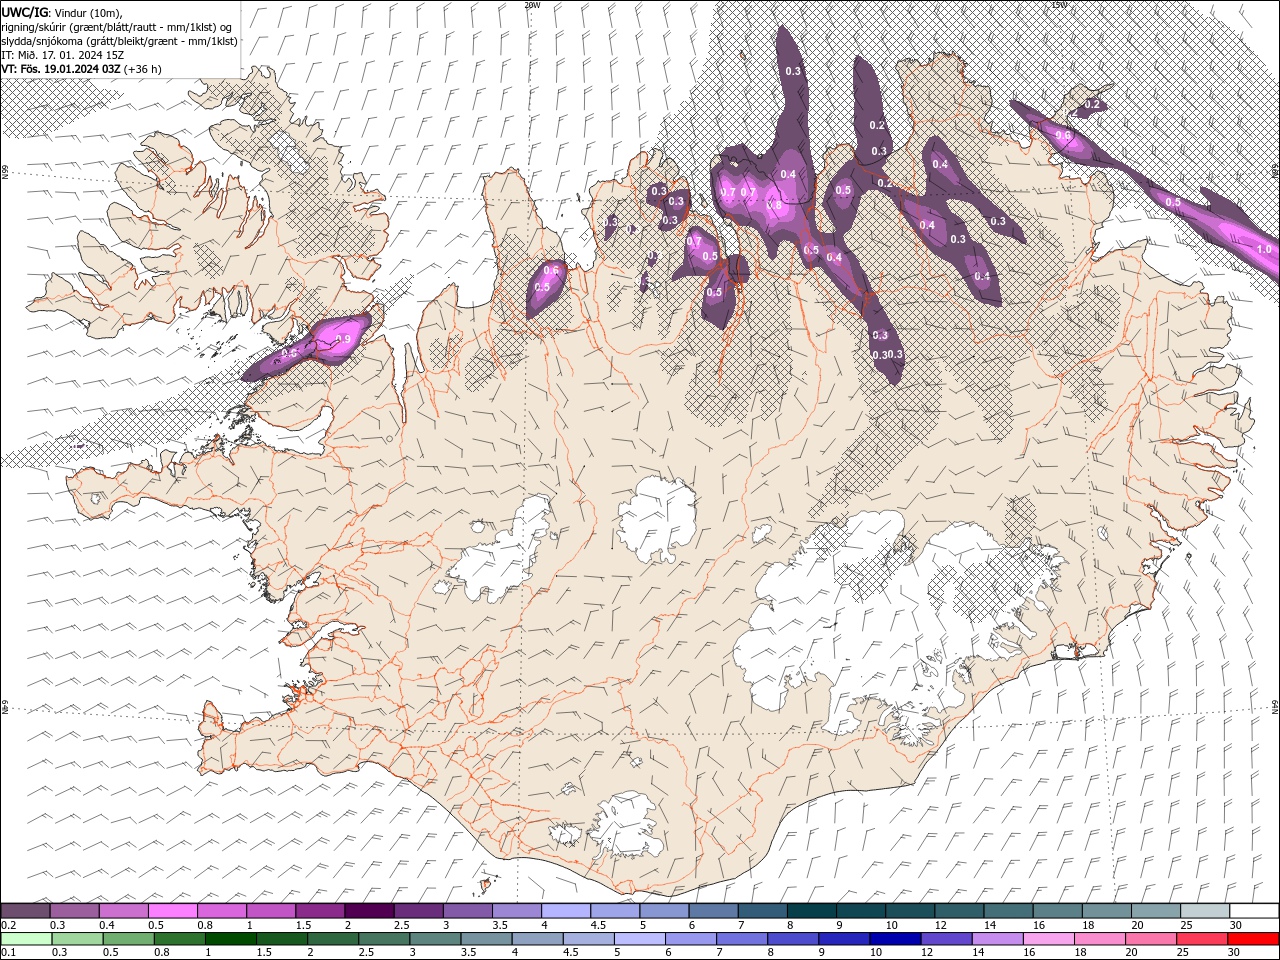Click the 1.0 precipitation label at the map's east edge
The width and height of the screenshot is (1280, 960).
coord(1264,250)
